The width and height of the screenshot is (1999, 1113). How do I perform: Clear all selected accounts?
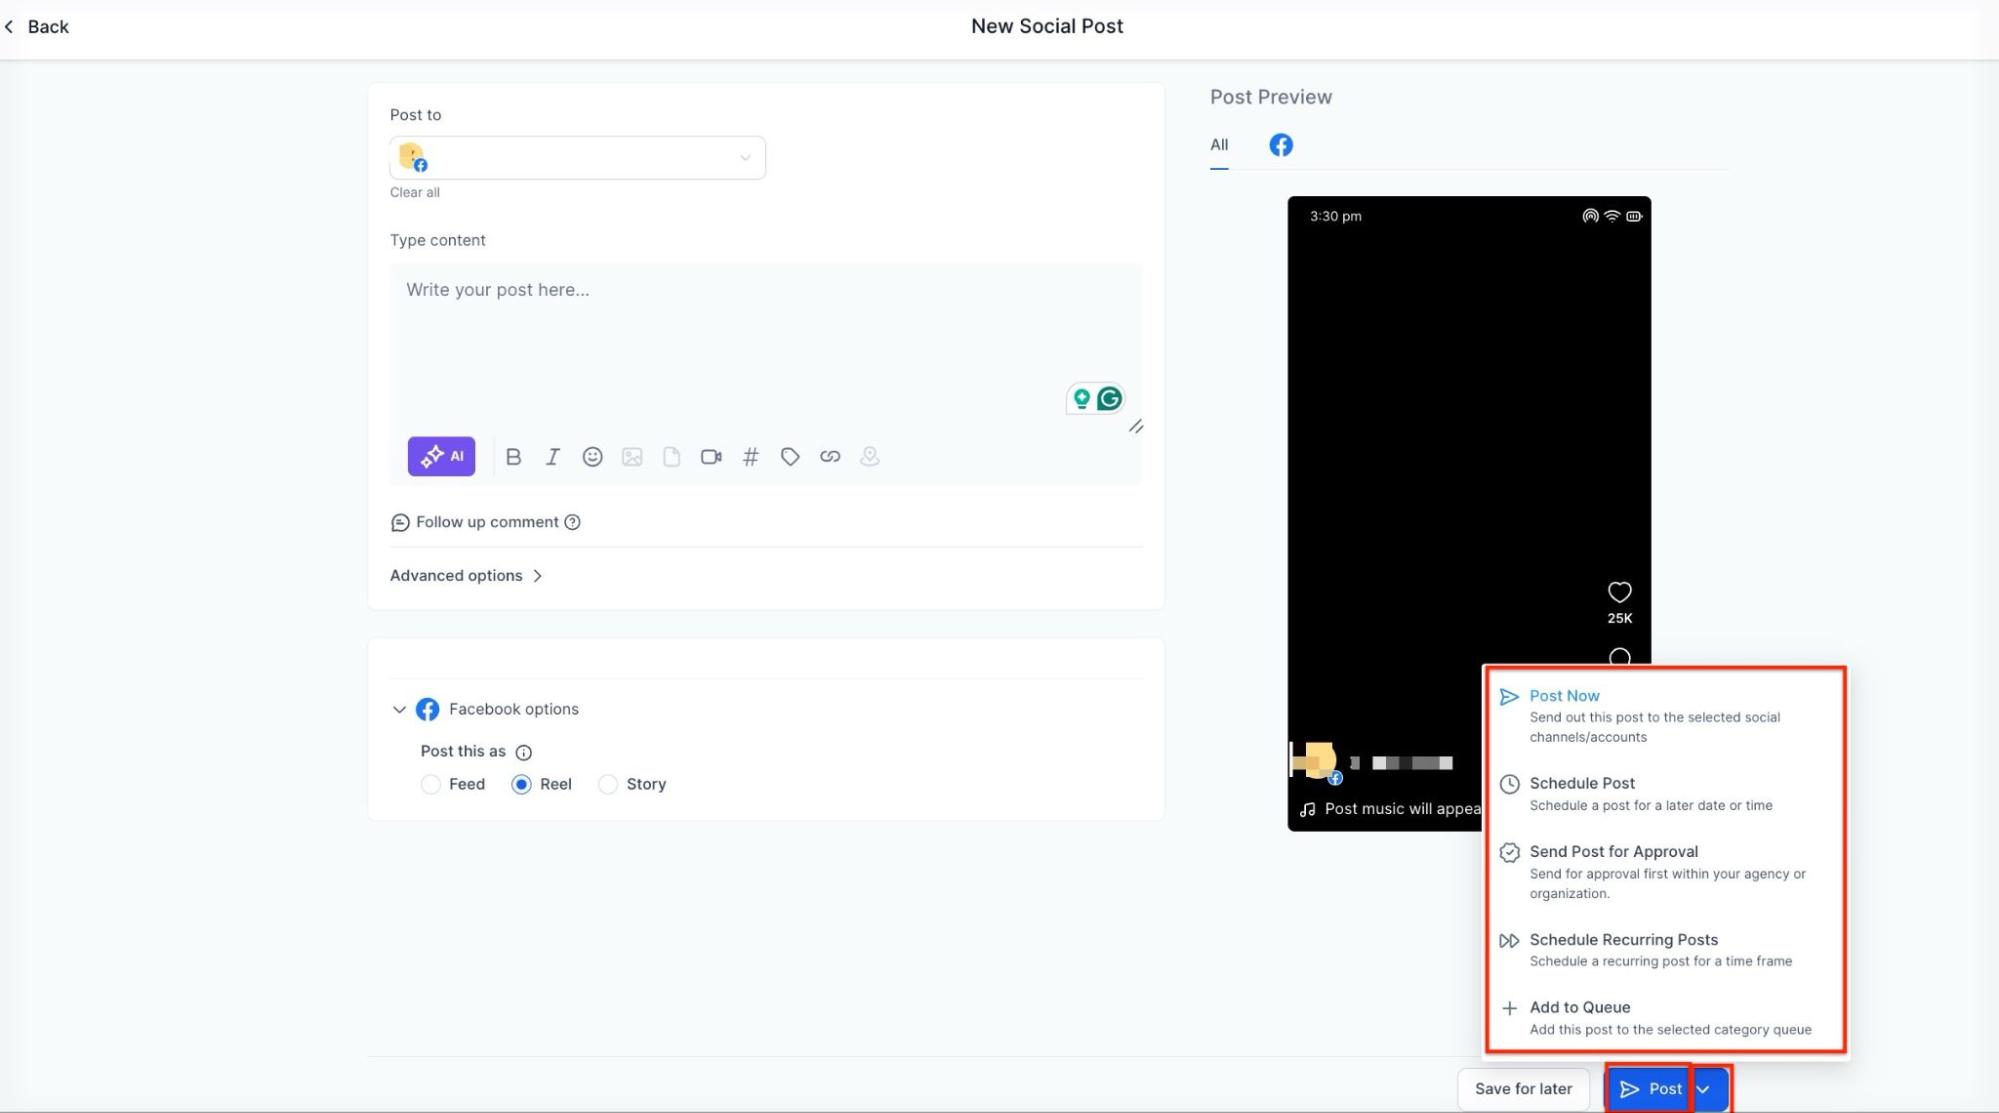[x=414, y=193]
